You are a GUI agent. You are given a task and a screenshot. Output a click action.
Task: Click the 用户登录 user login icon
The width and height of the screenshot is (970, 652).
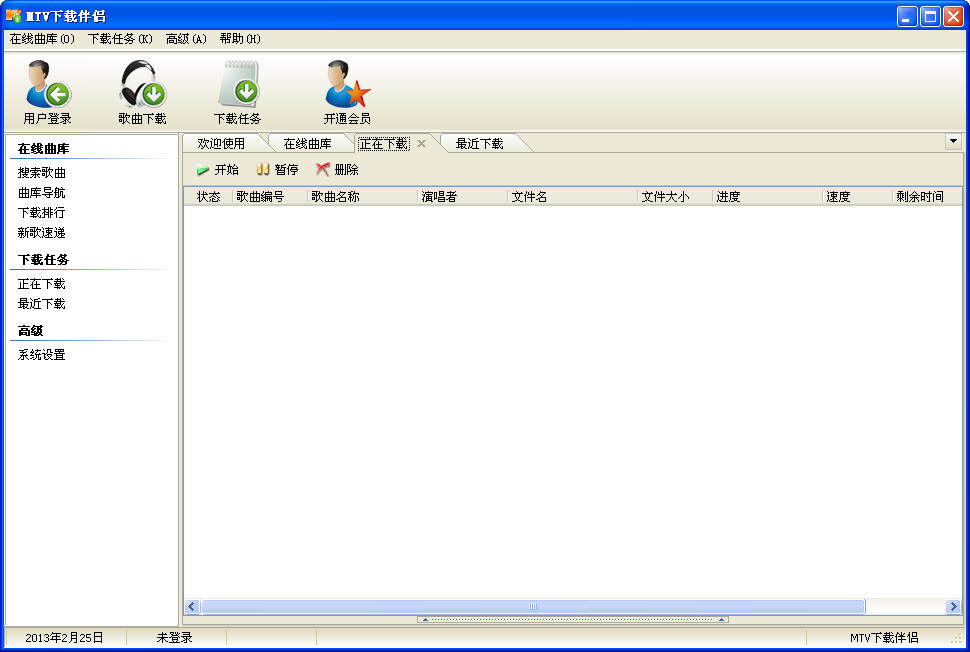pos(47,85)
